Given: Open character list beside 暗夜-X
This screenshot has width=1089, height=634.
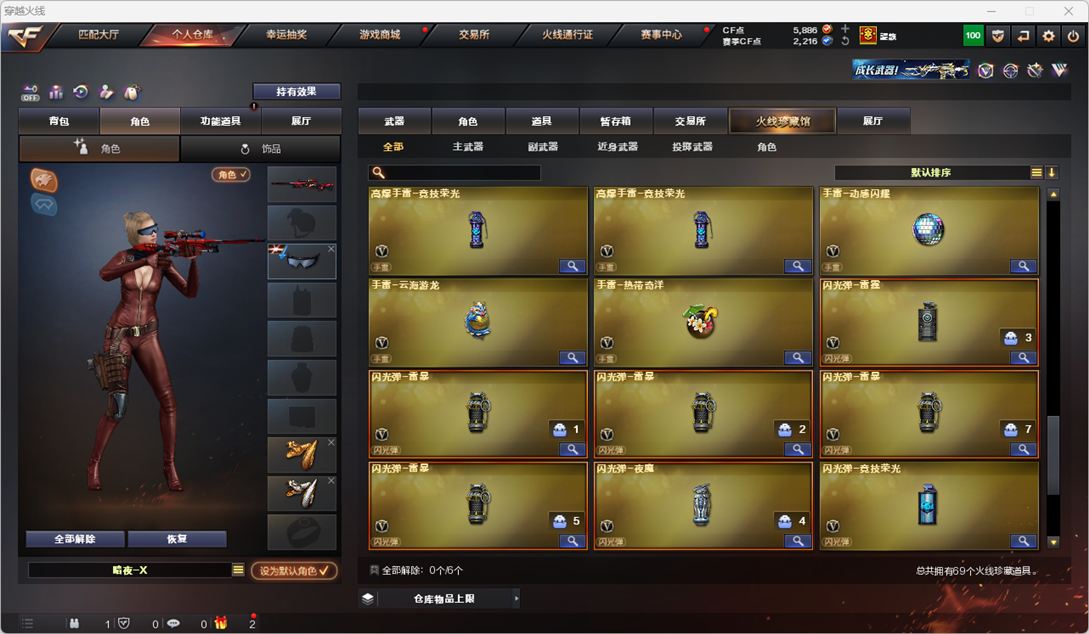Looking at the screenshot, I should 238,569.
